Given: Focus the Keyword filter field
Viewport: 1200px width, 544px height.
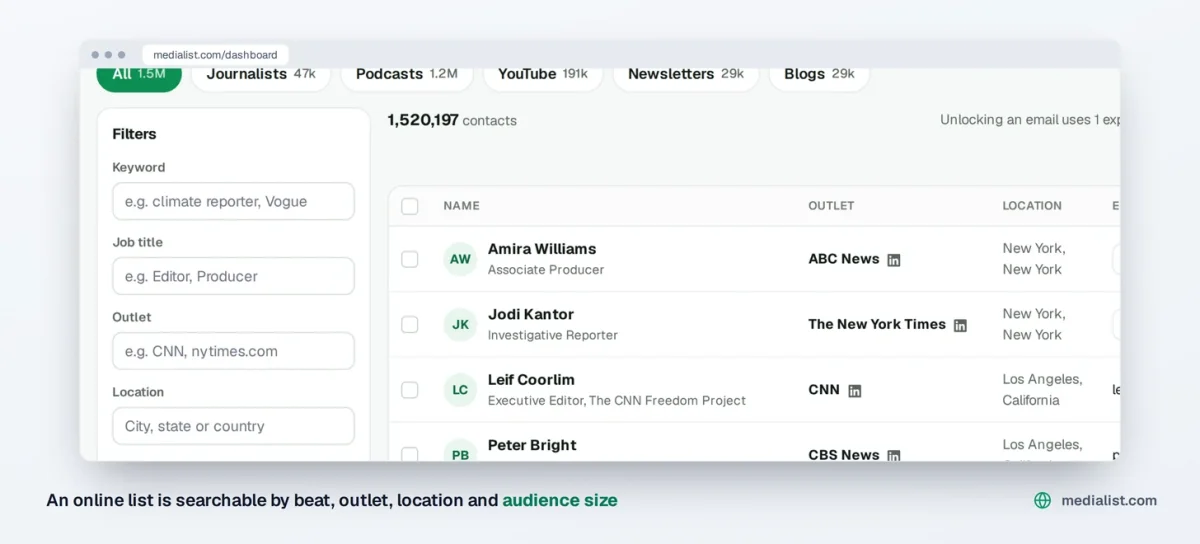Looking at the screenshot, I should pos(233,201).
